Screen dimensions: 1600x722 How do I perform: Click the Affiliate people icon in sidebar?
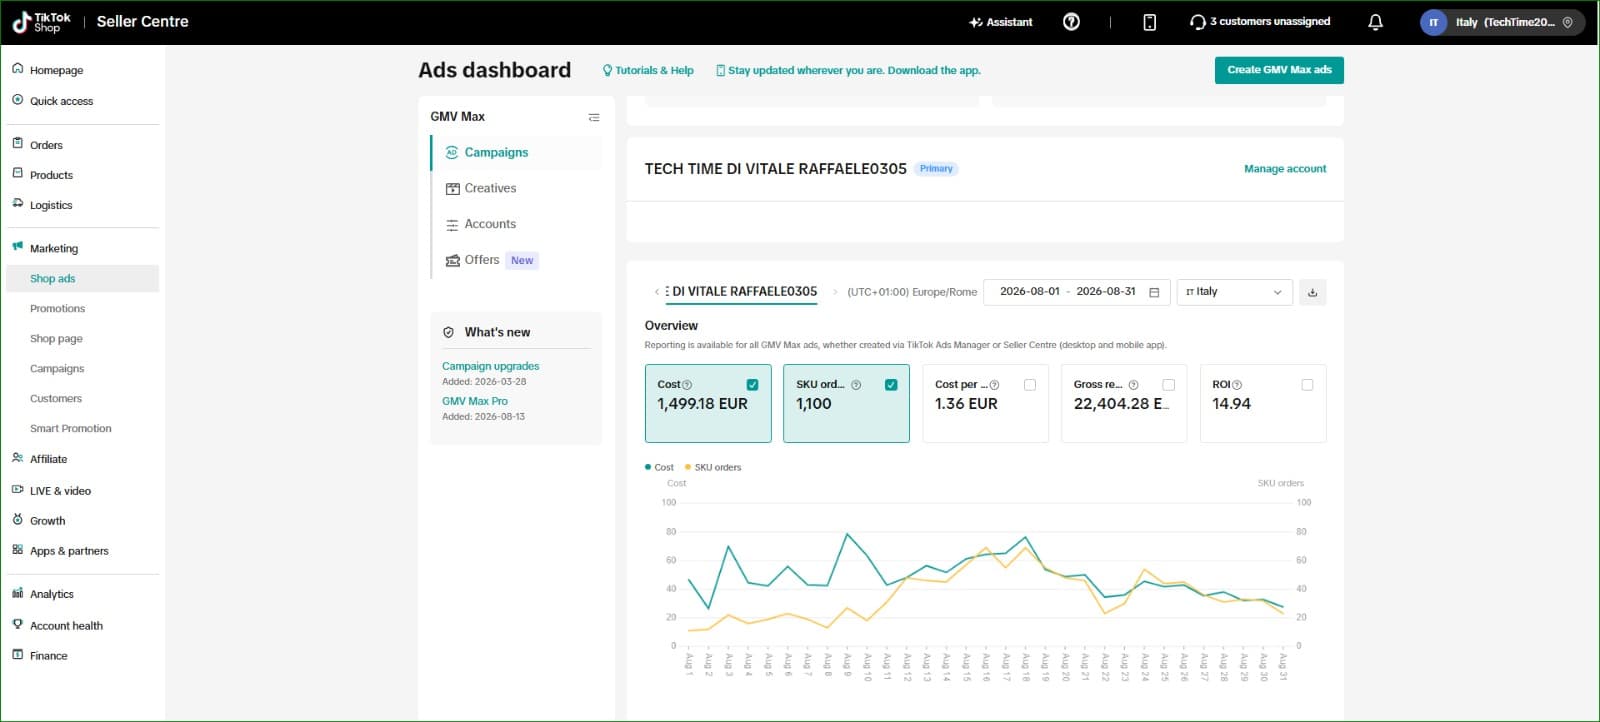(18, 458)
